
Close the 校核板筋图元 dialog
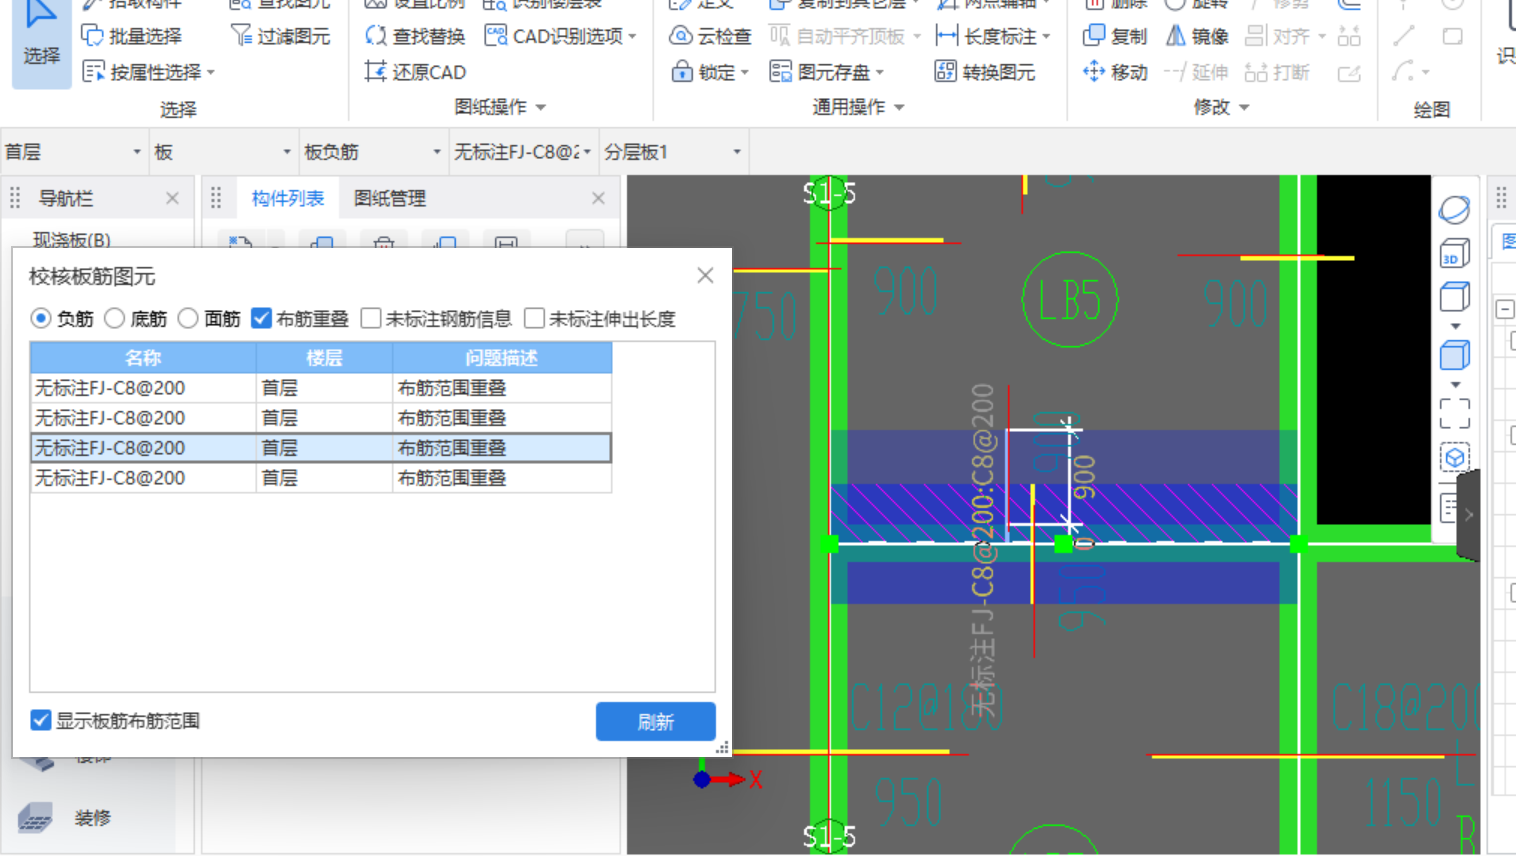pos(705,275)
